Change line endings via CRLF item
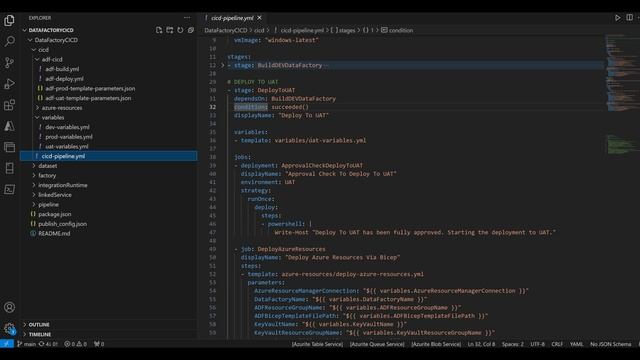This screenshot has width=640, height=360. click(x=557, y=344)
